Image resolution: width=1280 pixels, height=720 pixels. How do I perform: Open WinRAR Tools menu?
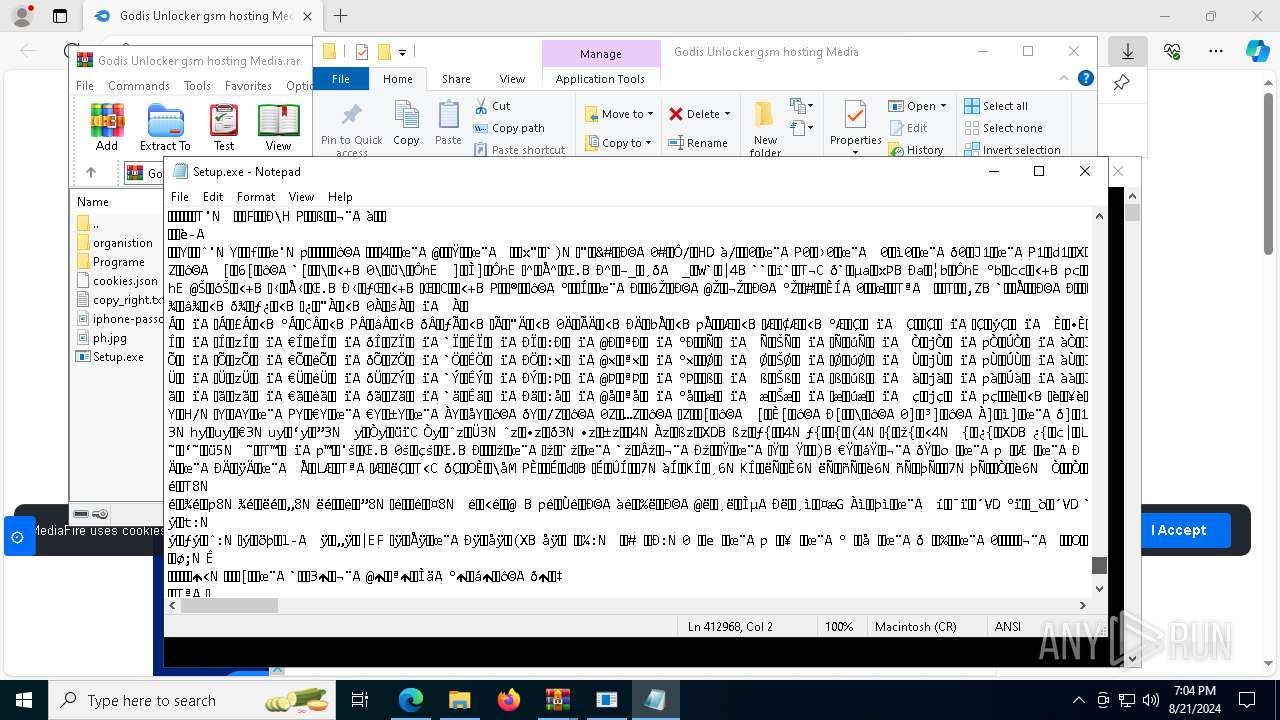197,86
